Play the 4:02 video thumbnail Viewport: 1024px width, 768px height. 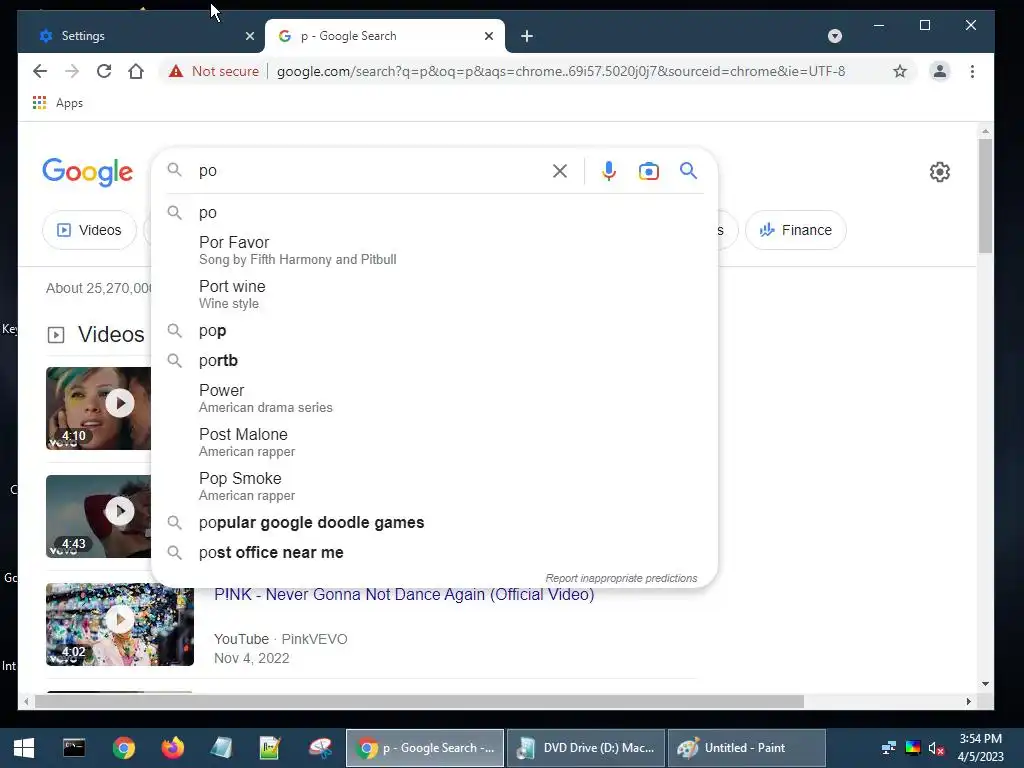pyautogui.click(x=120, y=624)
